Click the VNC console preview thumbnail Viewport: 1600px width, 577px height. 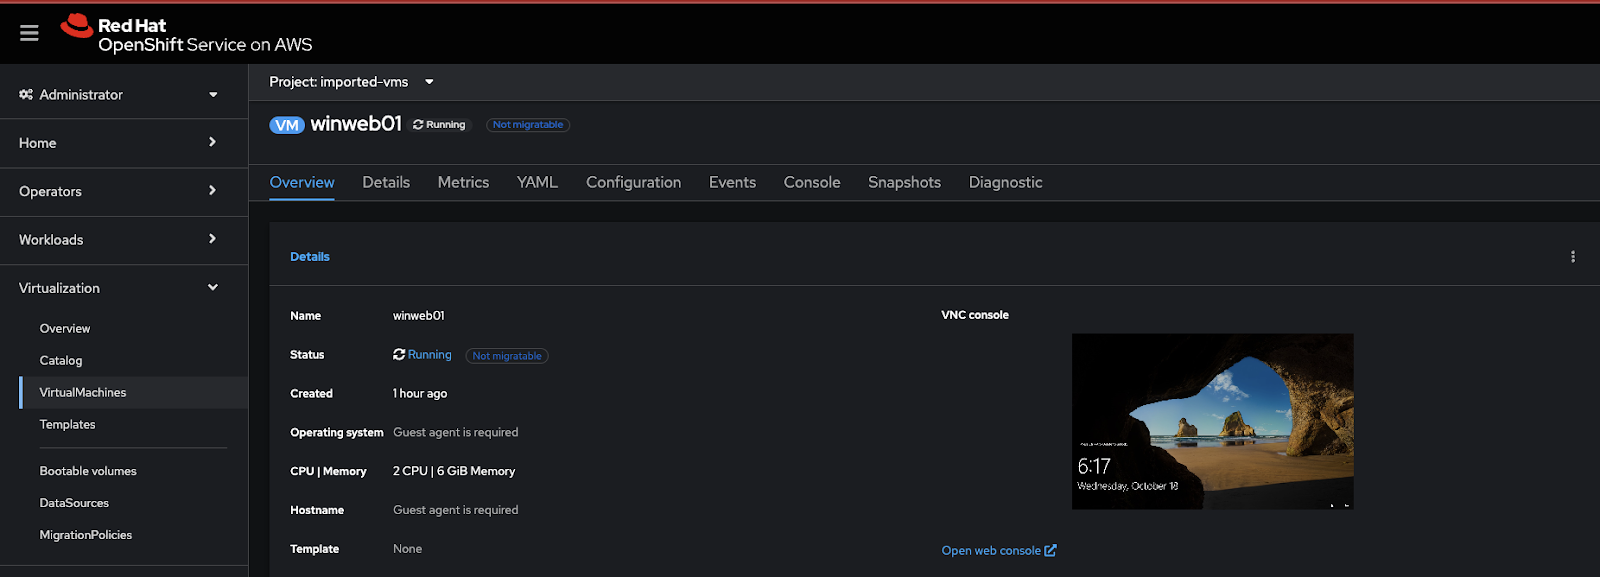(1212, 421)
